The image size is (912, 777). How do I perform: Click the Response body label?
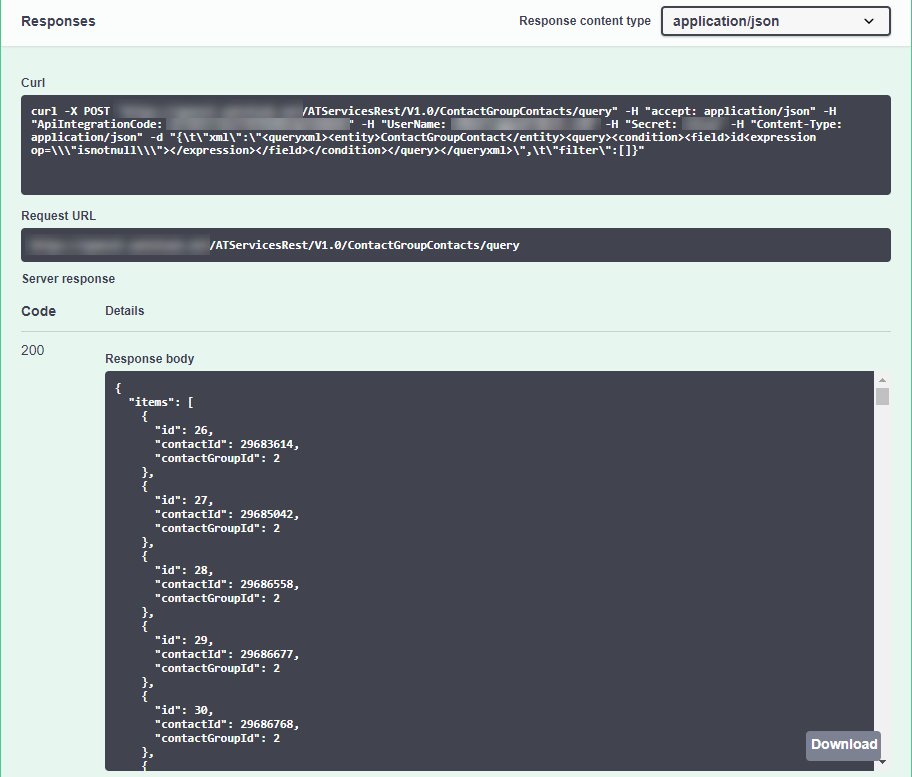[x=149, y=358]
